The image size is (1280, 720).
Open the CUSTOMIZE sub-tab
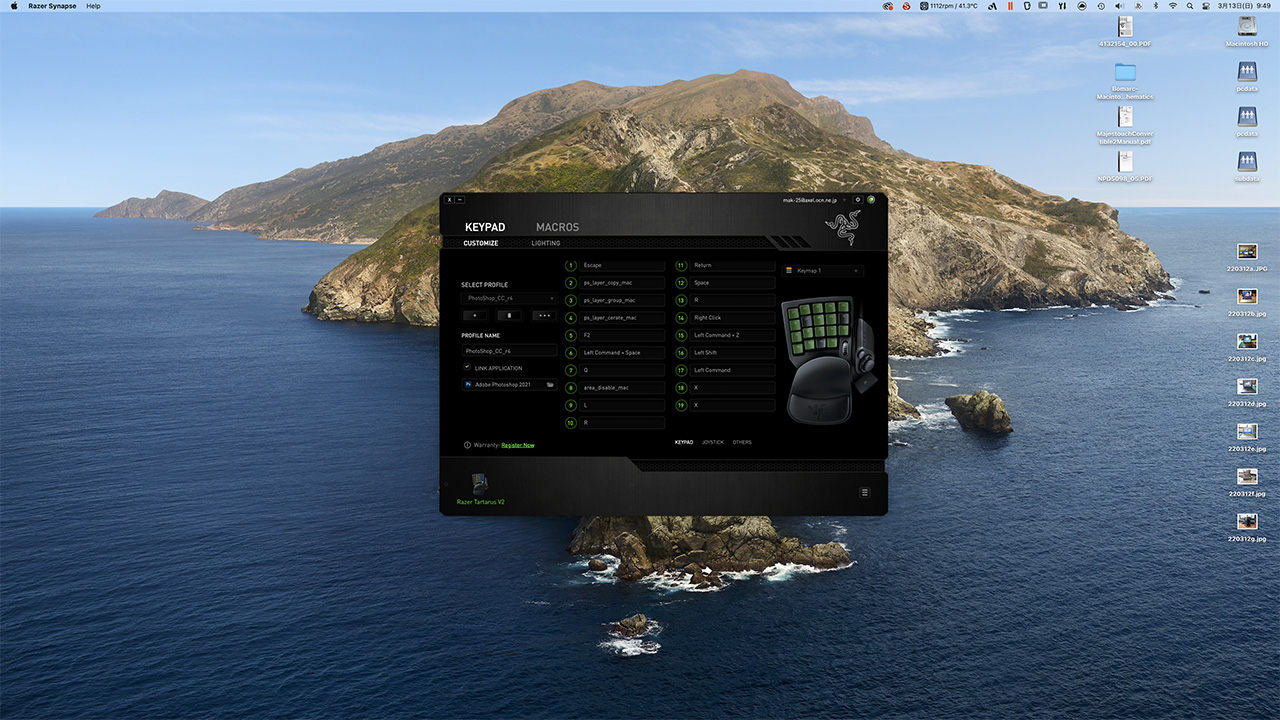481,243
